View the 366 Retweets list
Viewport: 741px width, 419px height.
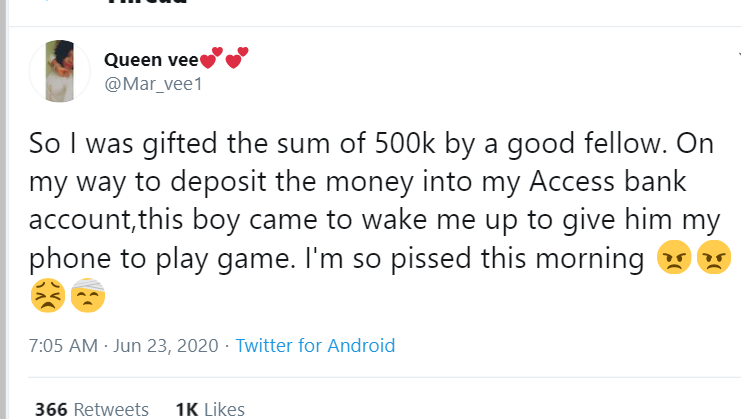coord(91,409)
